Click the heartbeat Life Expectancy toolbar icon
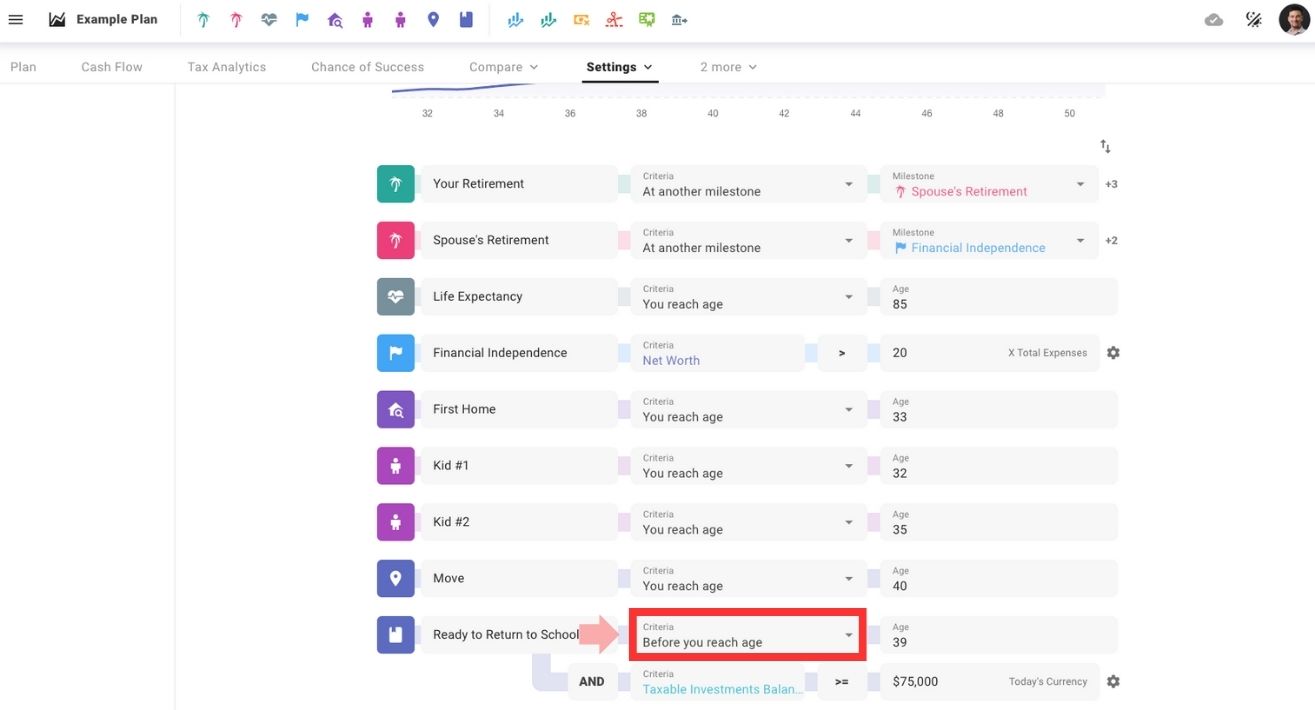 coord(269,20)
